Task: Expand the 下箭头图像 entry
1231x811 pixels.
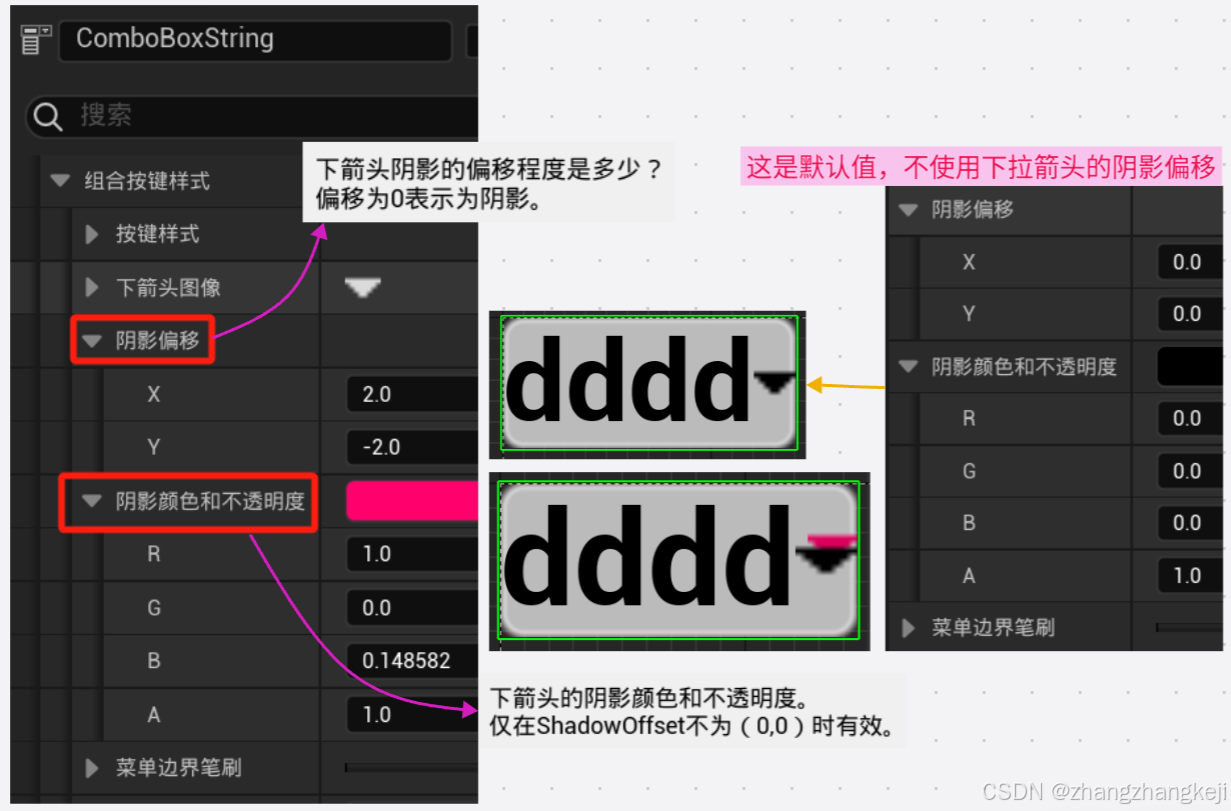Action: coord(89,287)
